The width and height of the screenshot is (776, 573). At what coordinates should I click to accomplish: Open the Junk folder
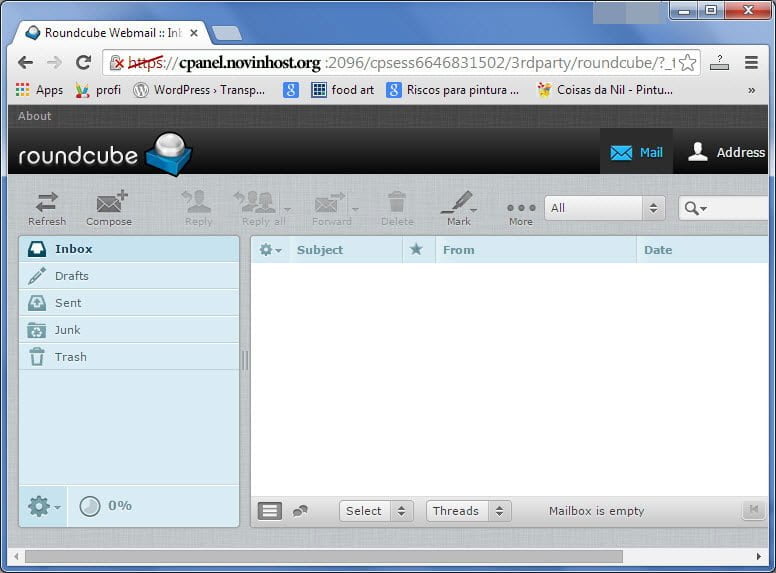129,330
